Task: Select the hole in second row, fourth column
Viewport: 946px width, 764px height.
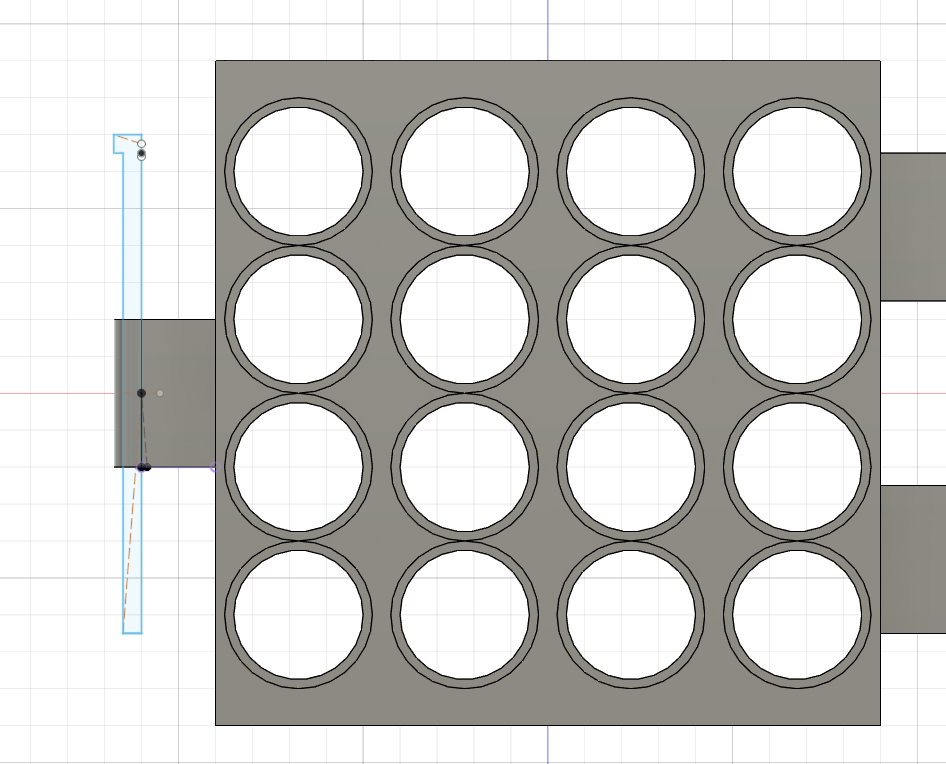Action: coord(797,319)
